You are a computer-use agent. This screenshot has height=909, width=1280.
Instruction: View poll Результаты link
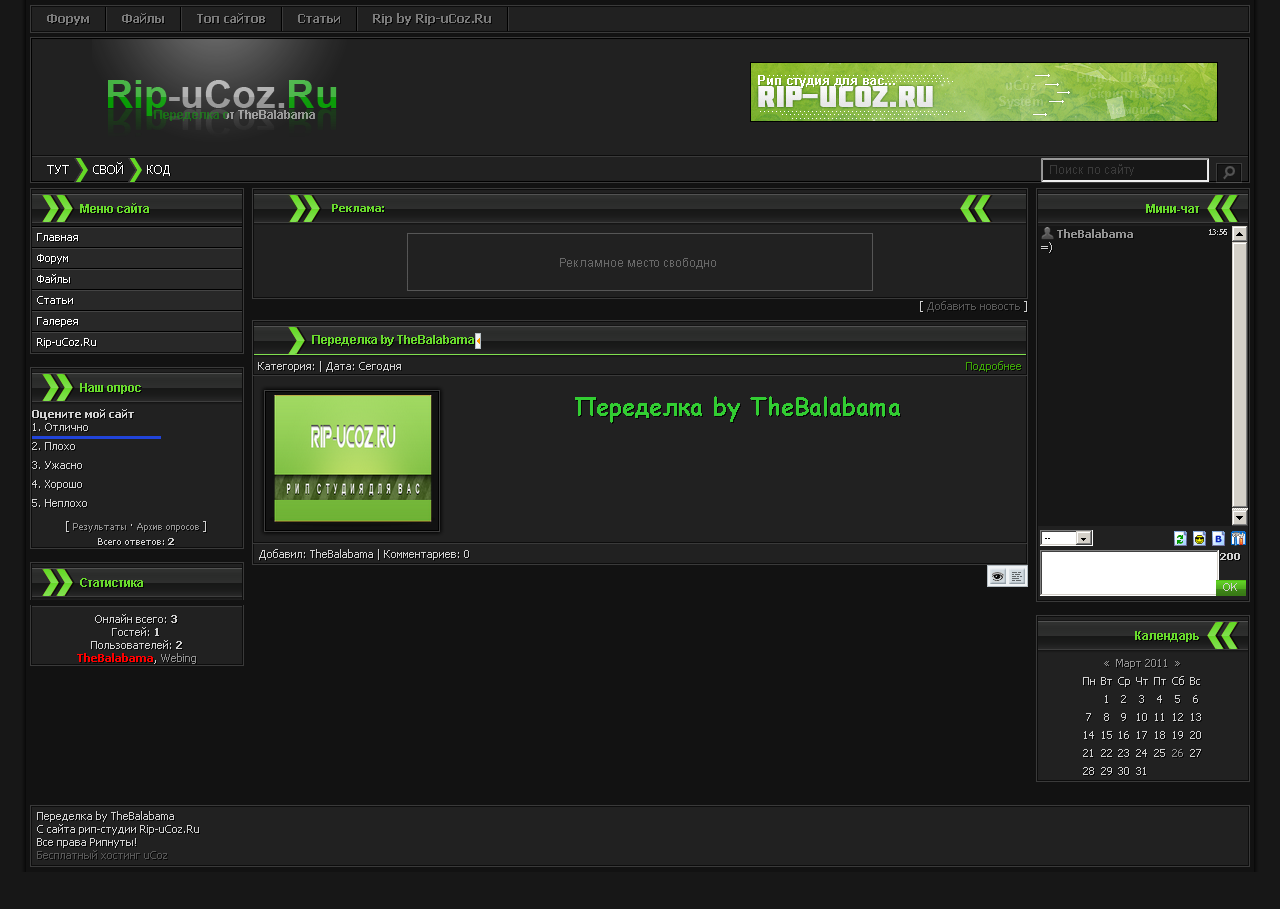click(99, 526)
